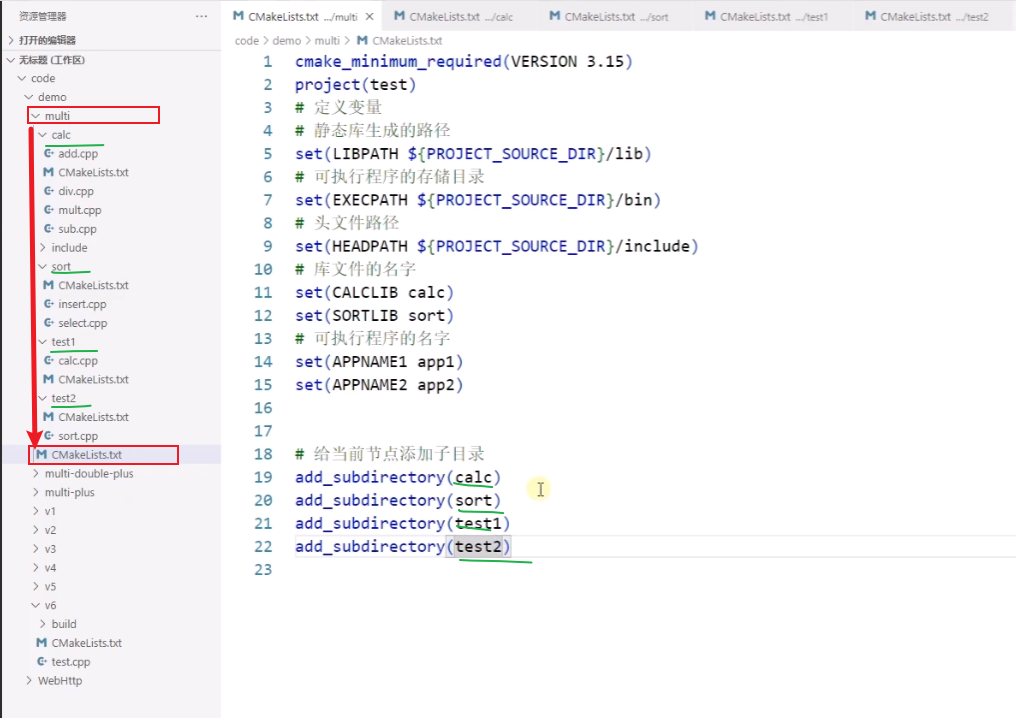
Task: Click line number 18 in the editor gutter
Action: pyautogui.click(x=263, y=453)
